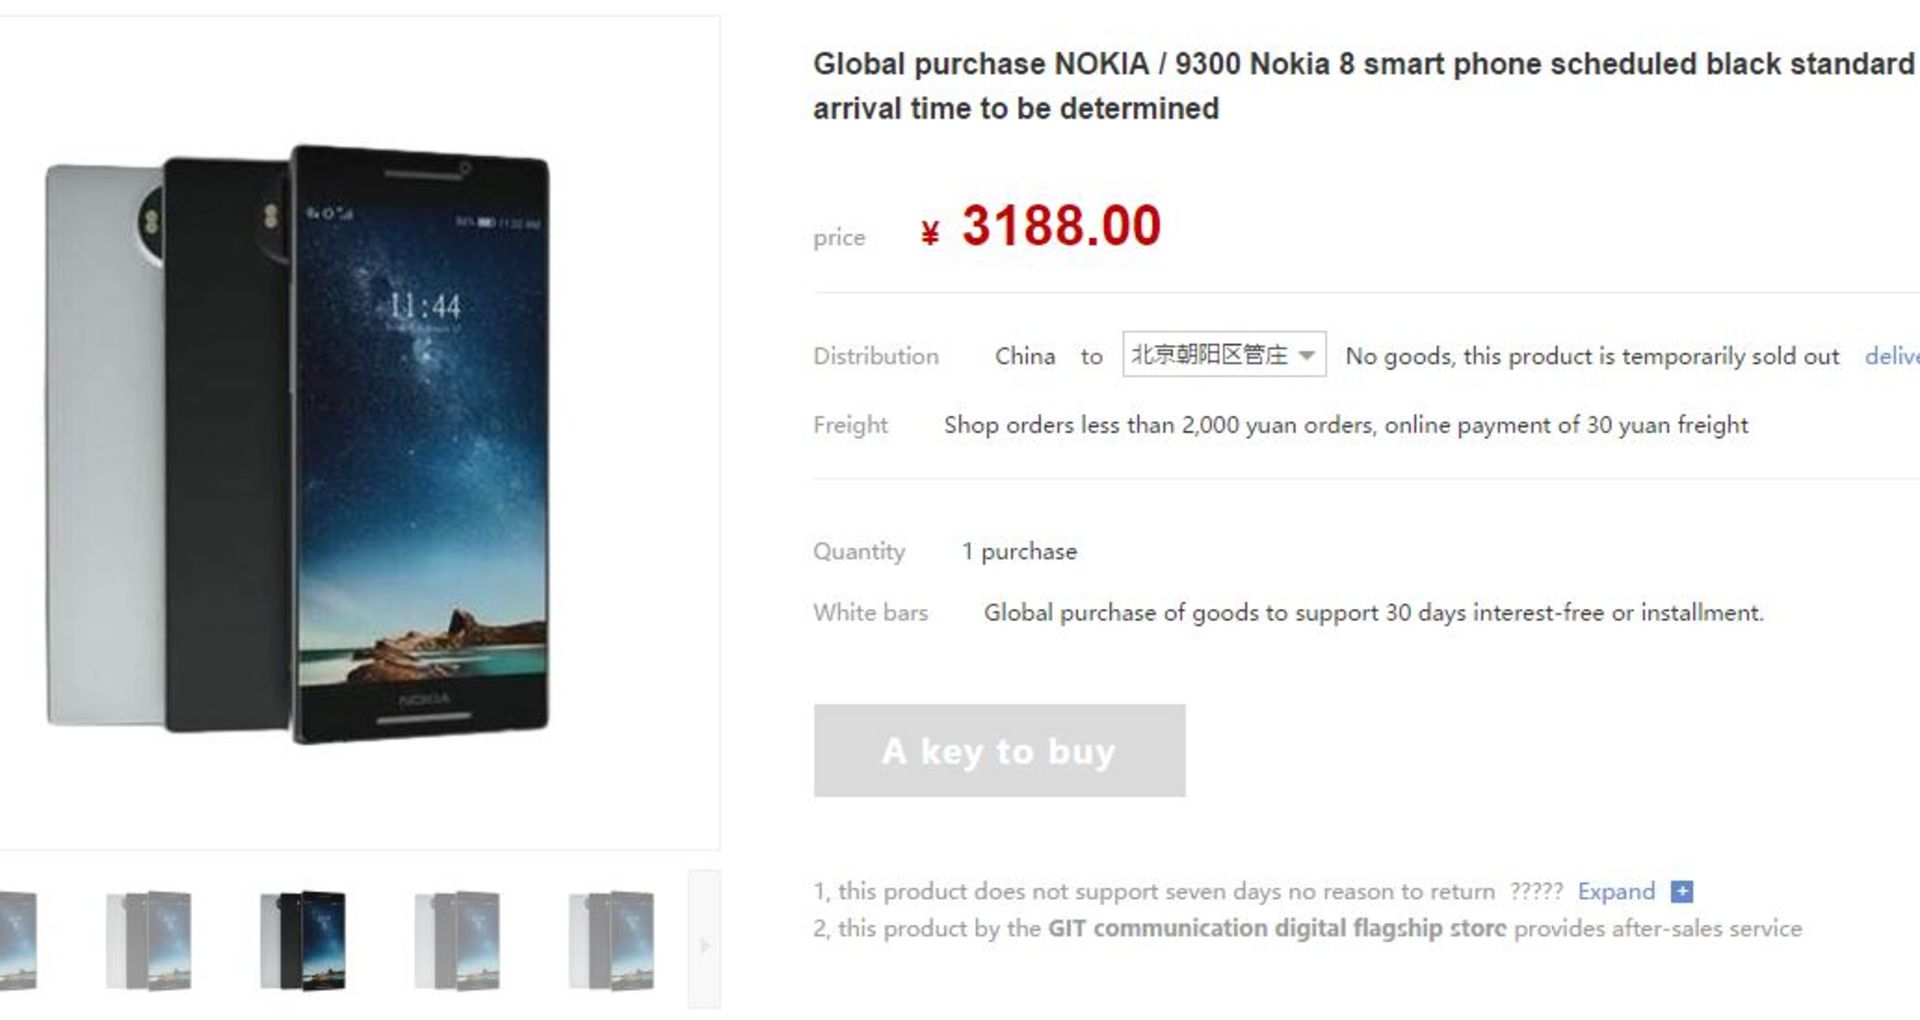This screenshot has width=1920, height=1020.
Task: Click the price amount 3188.00
Action: (x=1060, y=226)
